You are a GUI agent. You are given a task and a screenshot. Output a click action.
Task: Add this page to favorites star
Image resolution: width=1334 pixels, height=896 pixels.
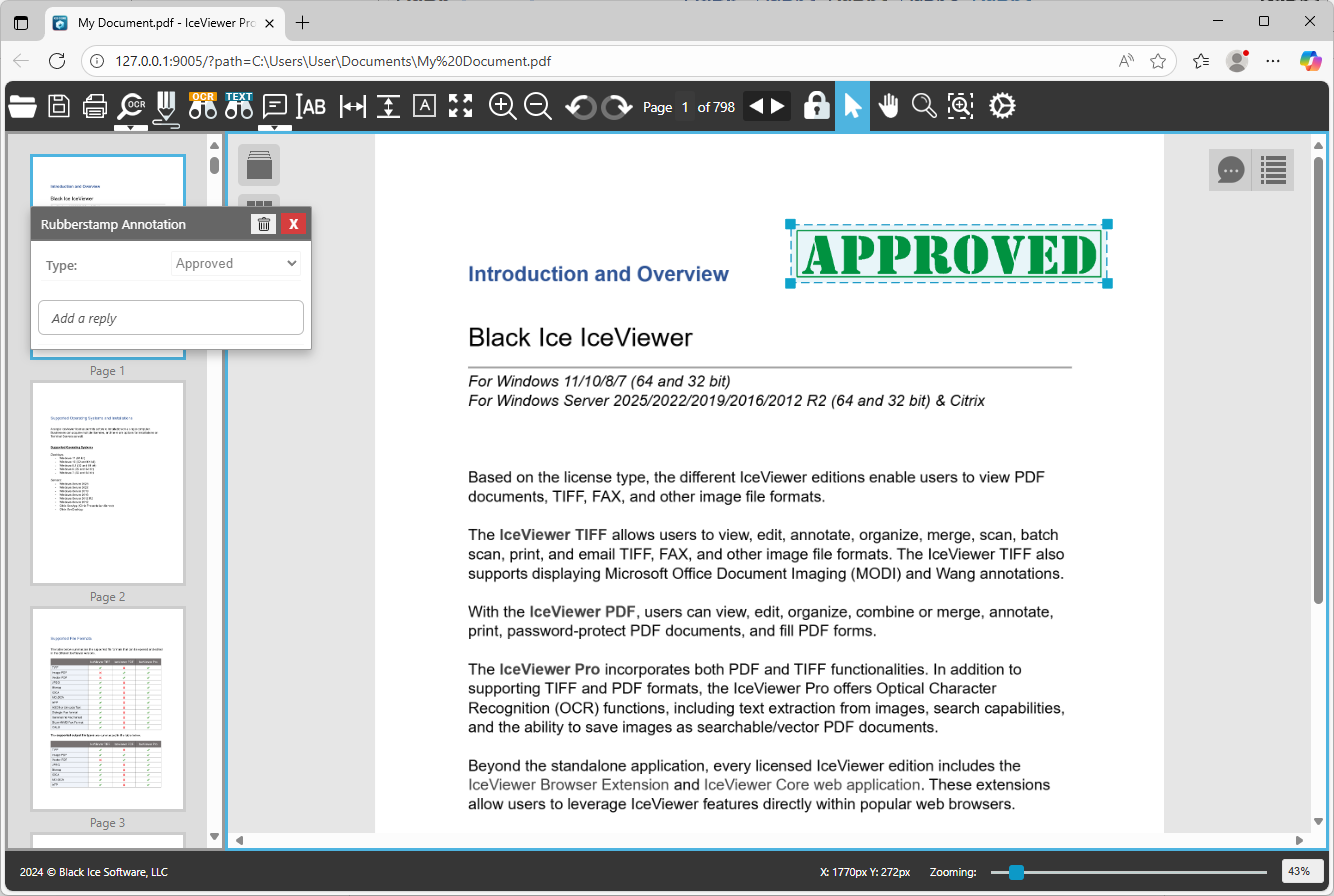point(1158,61)
